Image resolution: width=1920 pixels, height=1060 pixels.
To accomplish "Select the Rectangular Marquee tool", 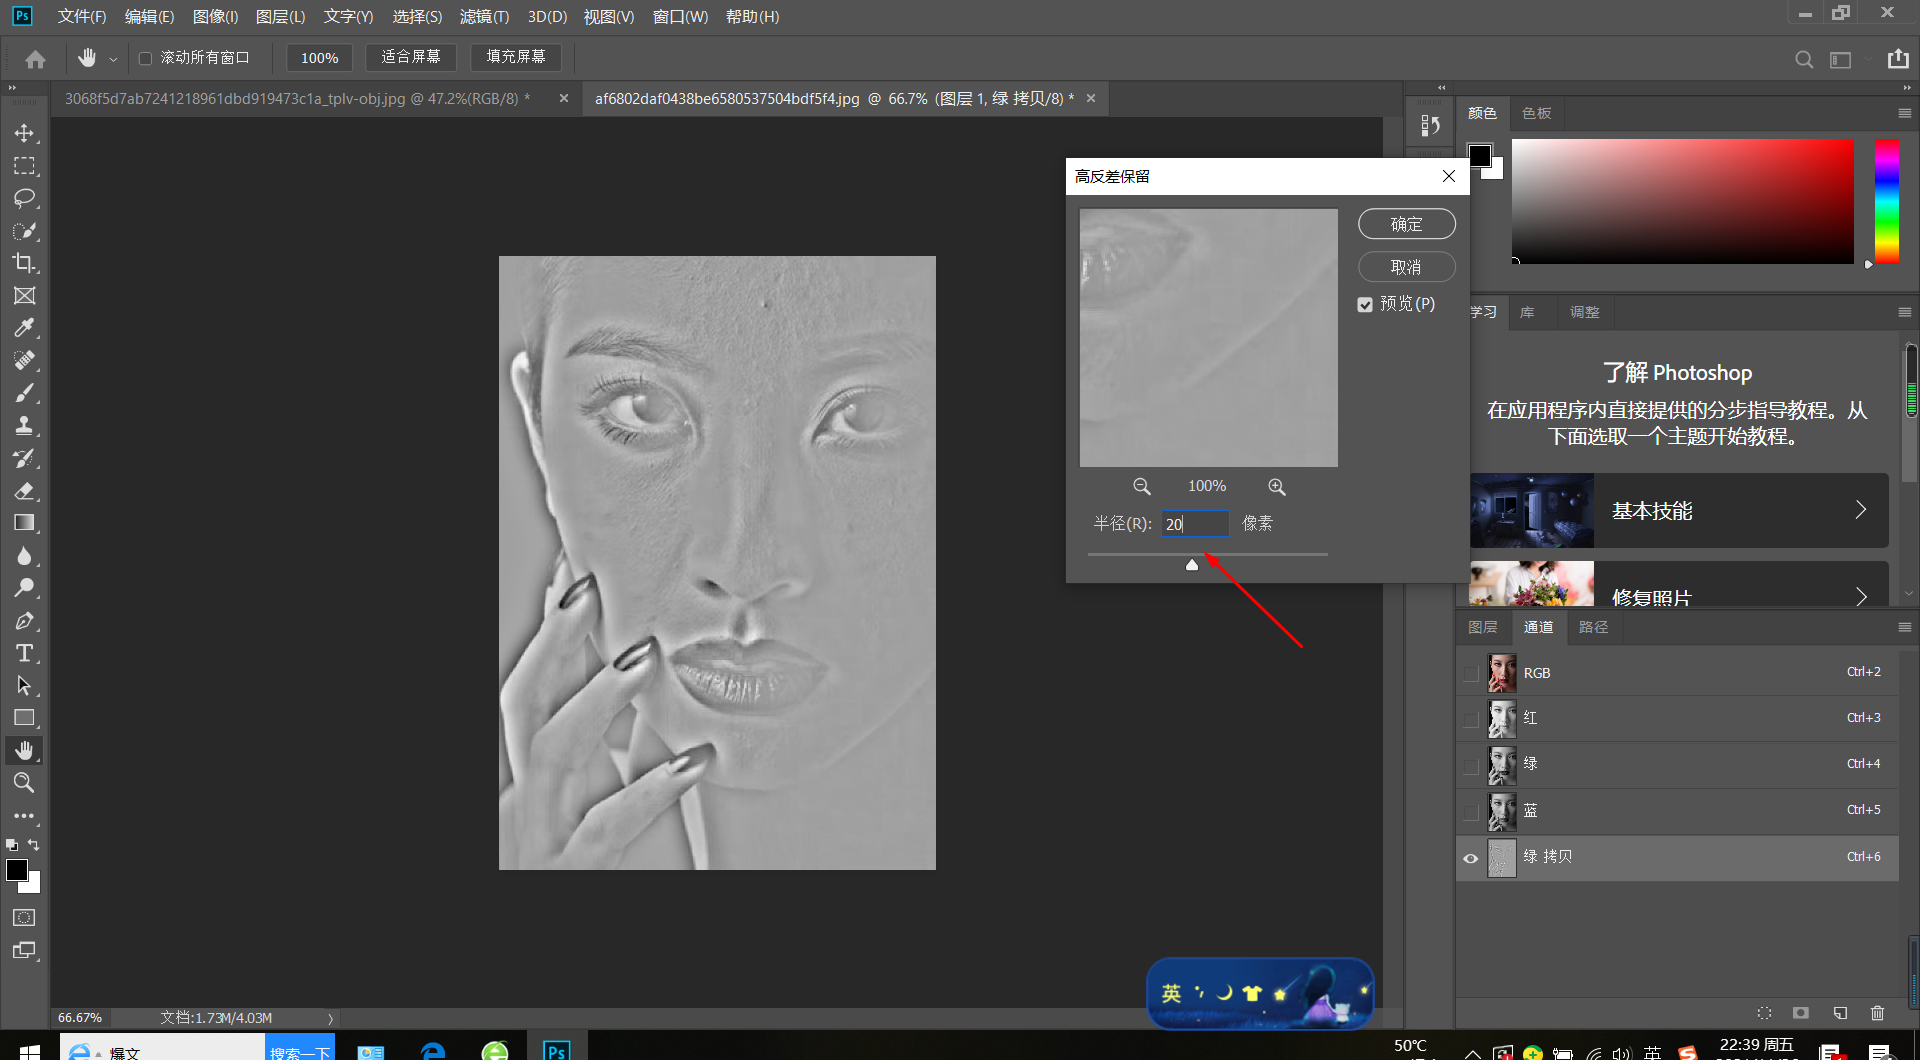I will pyautogui.click(x=24, y=166).
